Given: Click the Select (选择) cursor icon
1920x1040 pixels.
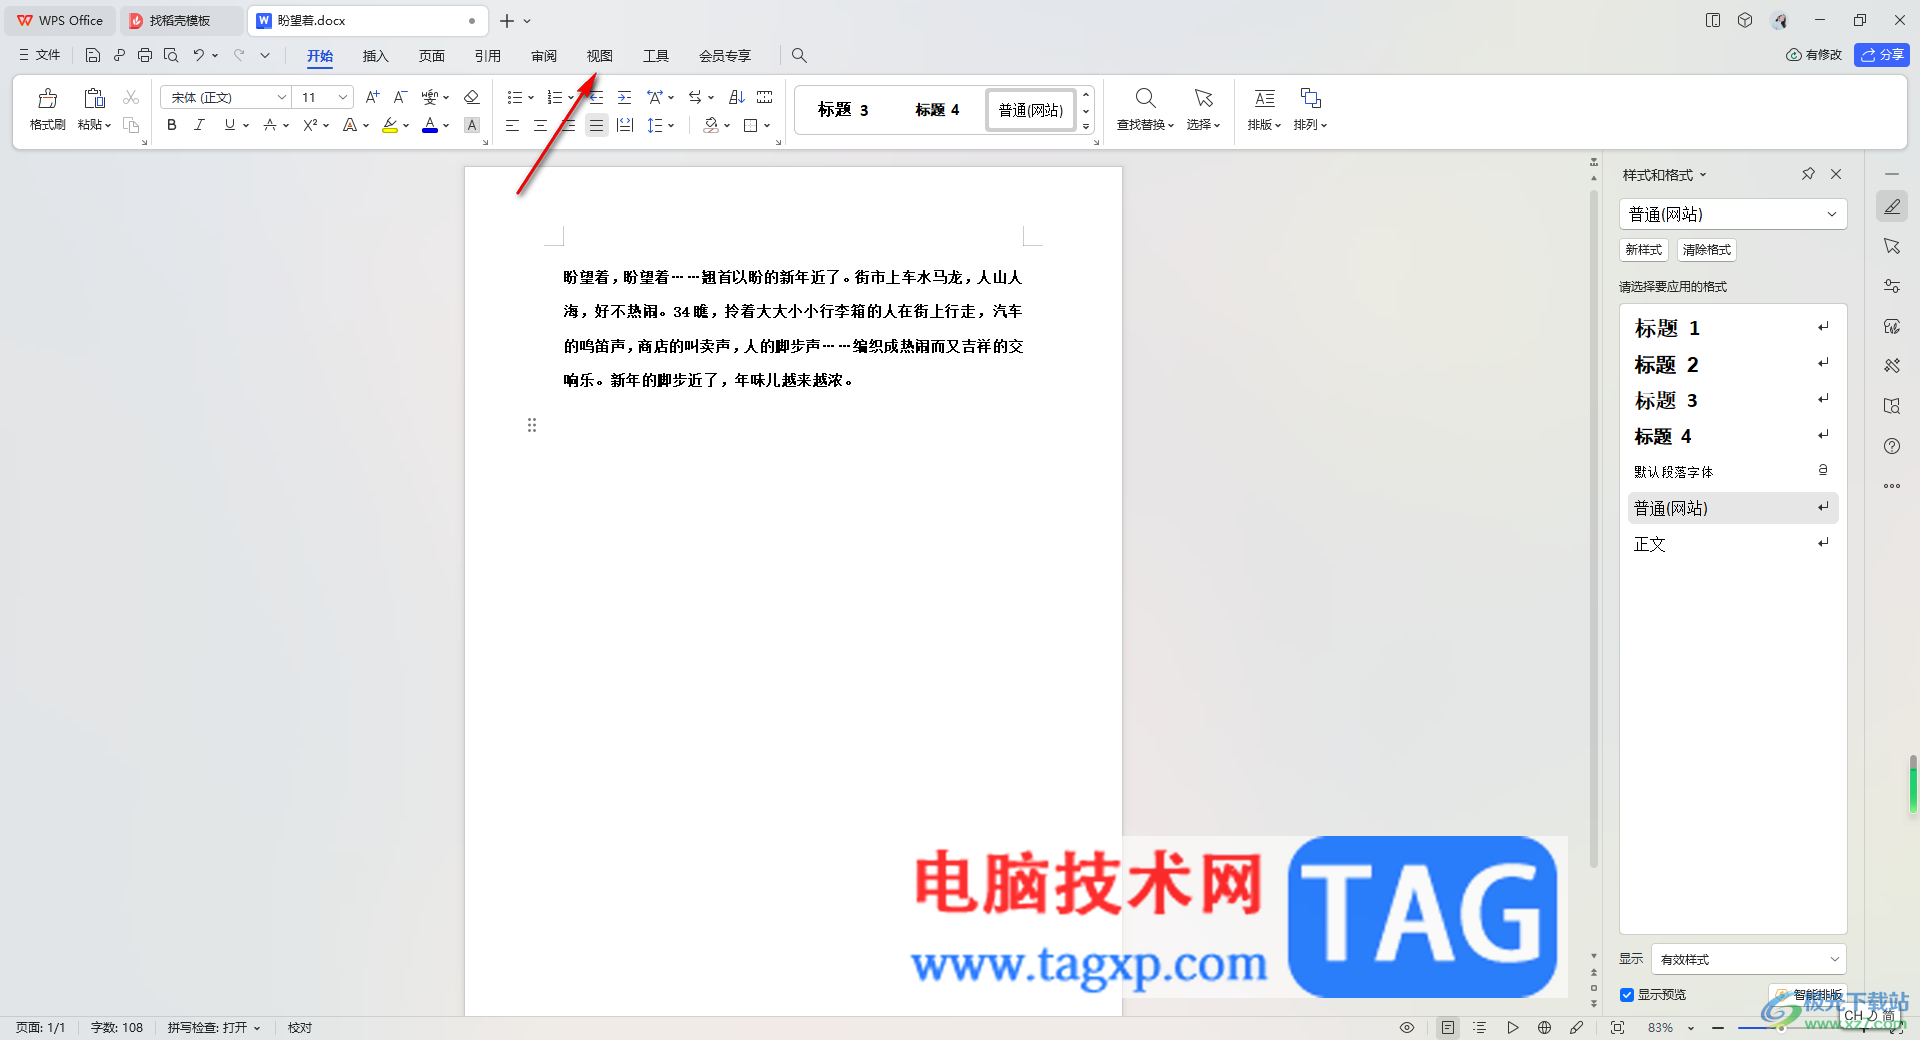Looking at the screenshot, I should [1203, 98].
